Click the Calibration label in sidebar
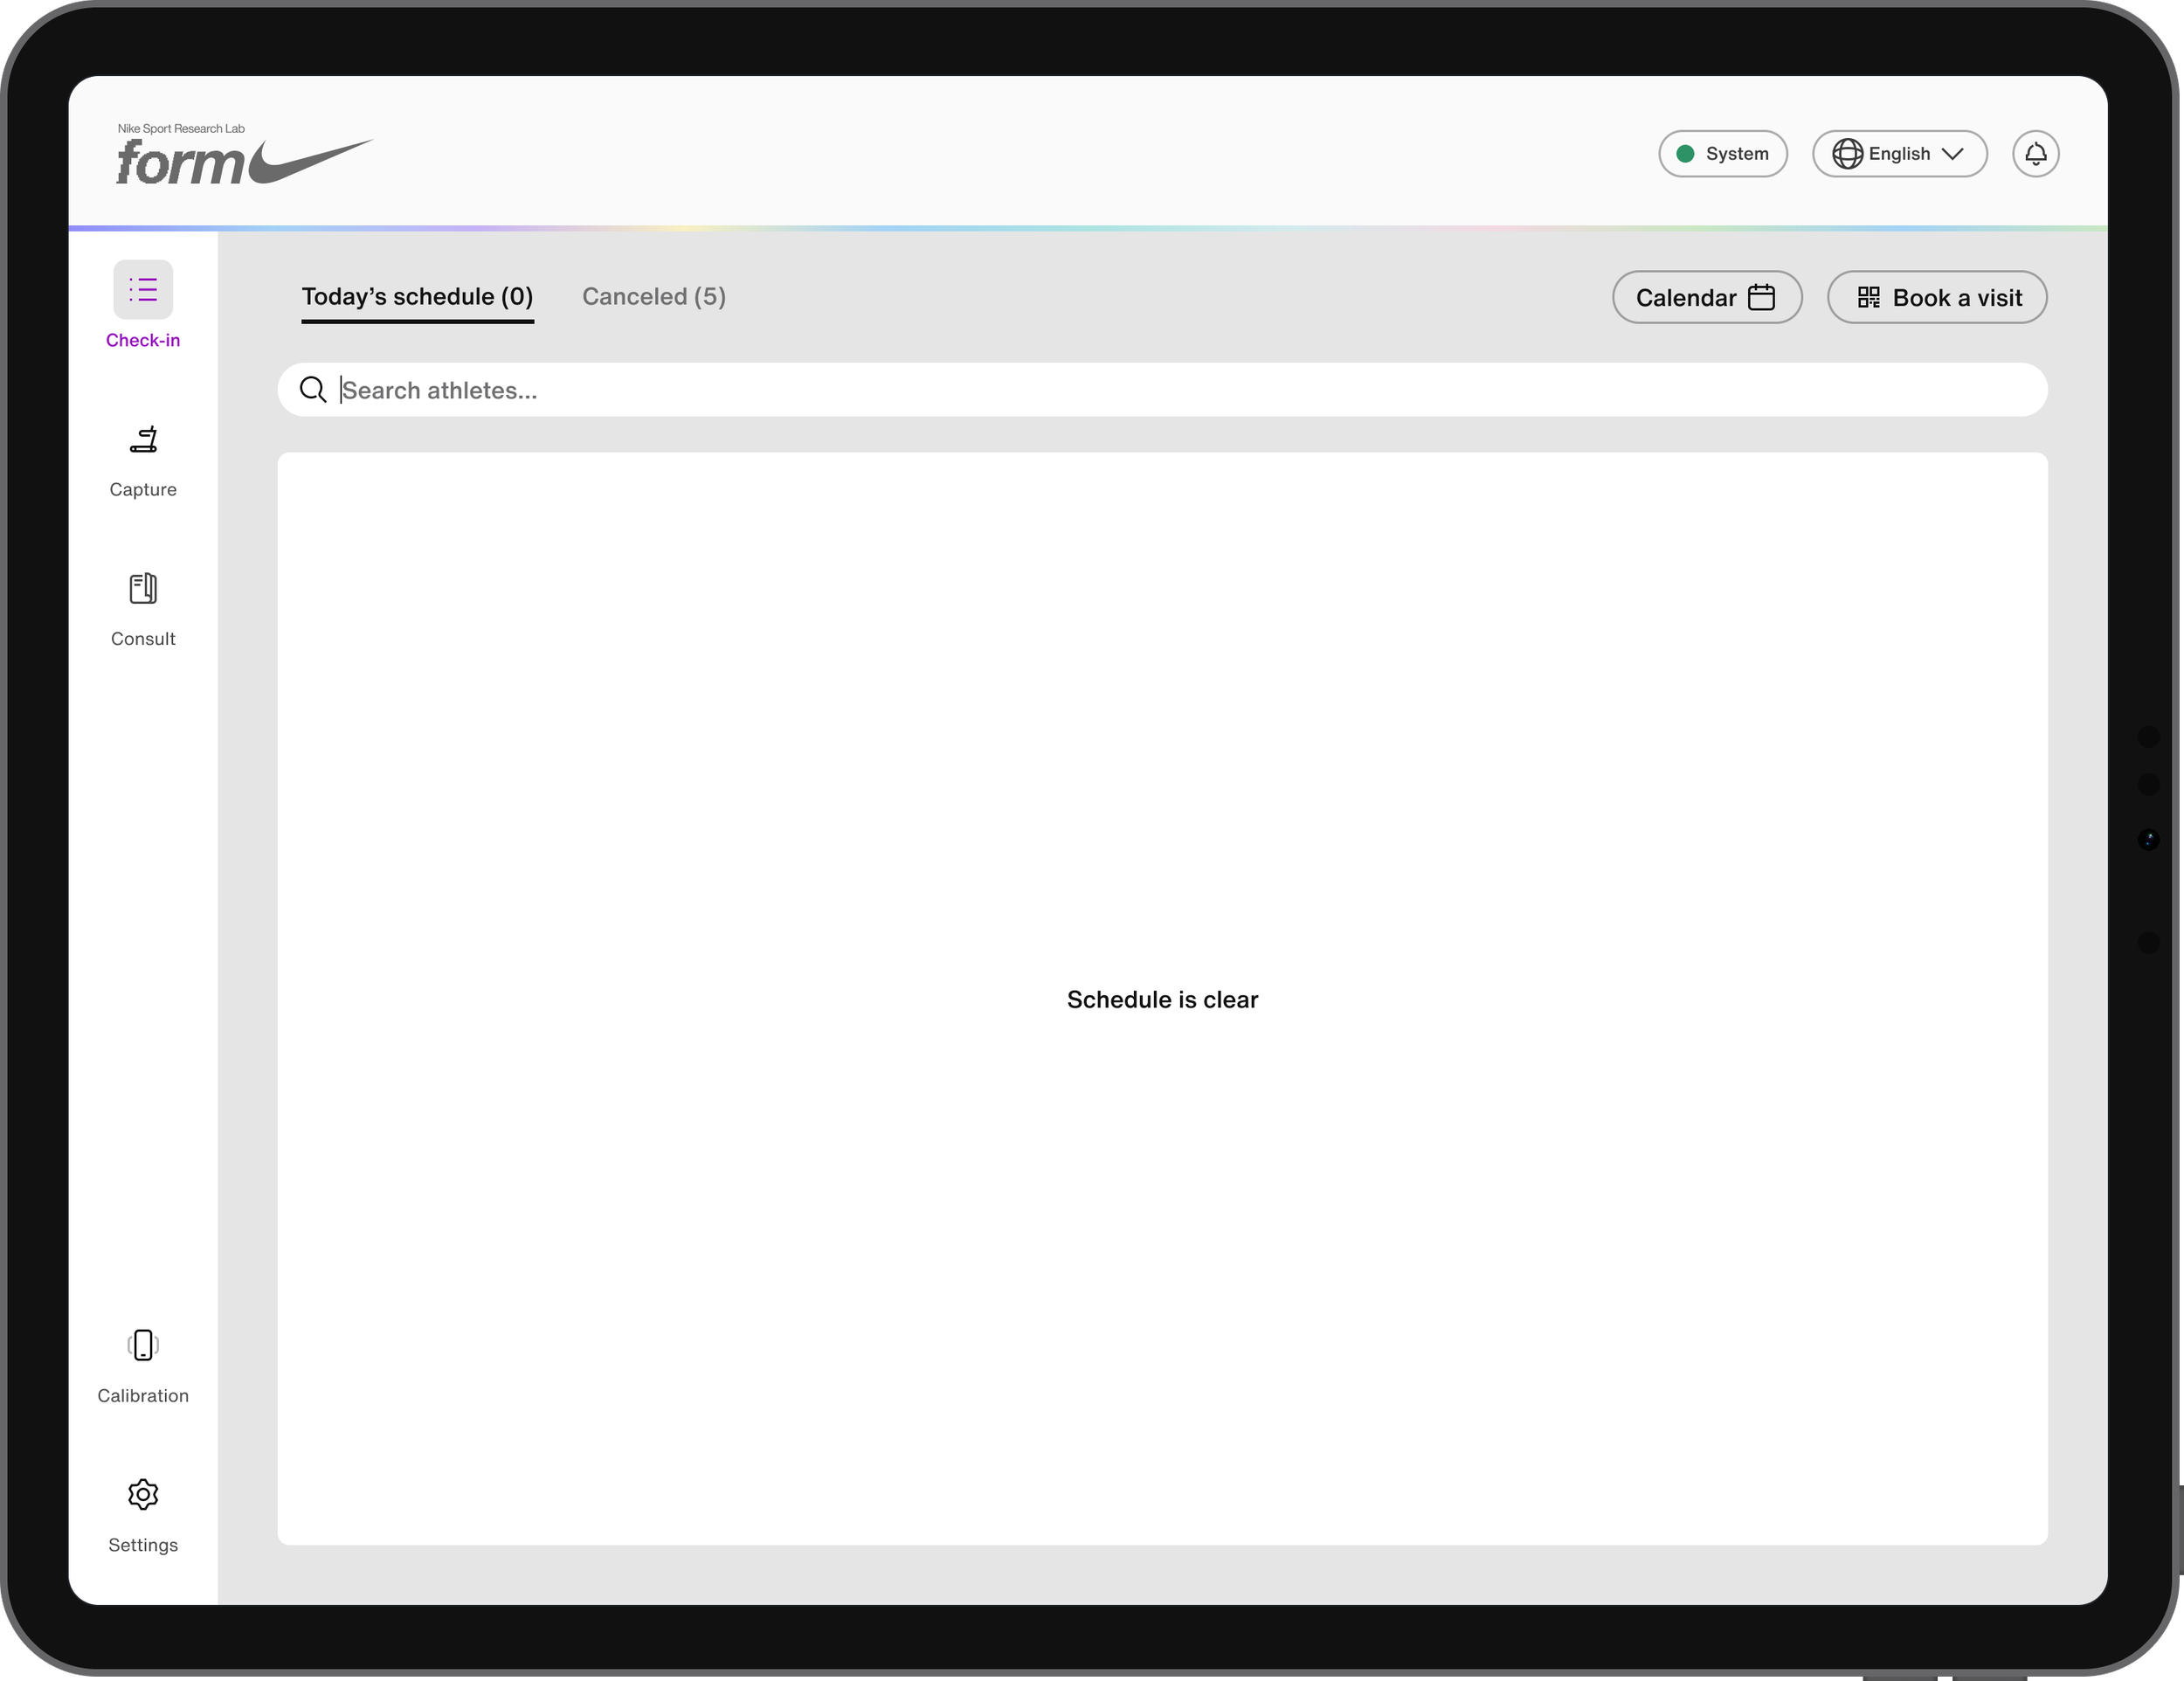2184x1681 pixels. (x=143, y=1395)
